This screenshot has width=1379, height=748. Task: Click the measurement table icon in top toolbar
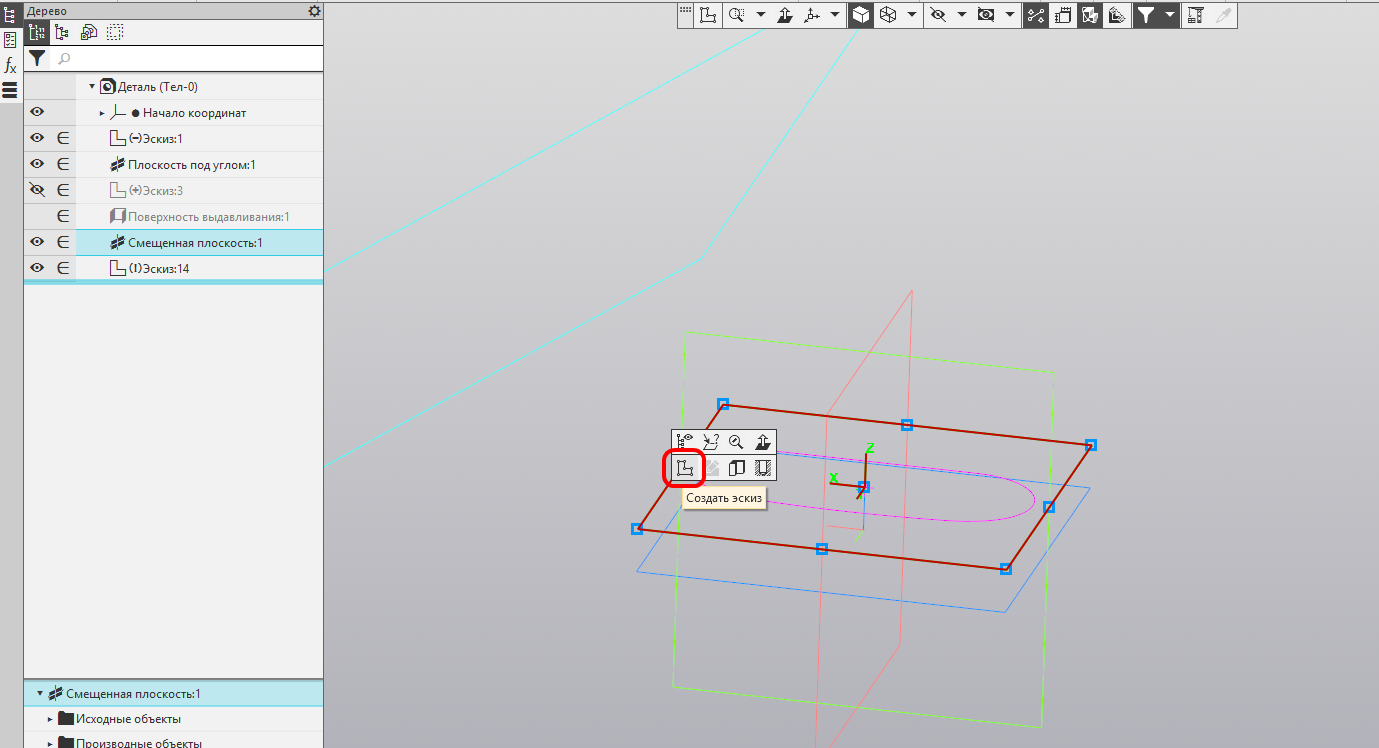pyautogui.click(x=1195, y=15)
